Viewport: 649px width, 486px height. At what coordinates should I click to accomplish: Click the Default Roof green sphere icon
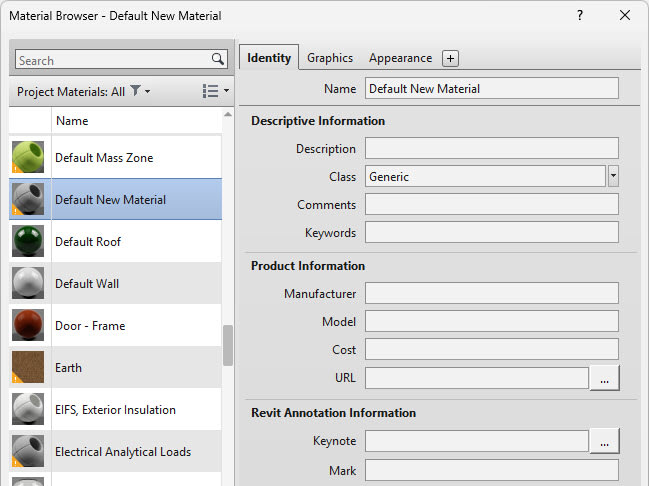coord(28,242)
